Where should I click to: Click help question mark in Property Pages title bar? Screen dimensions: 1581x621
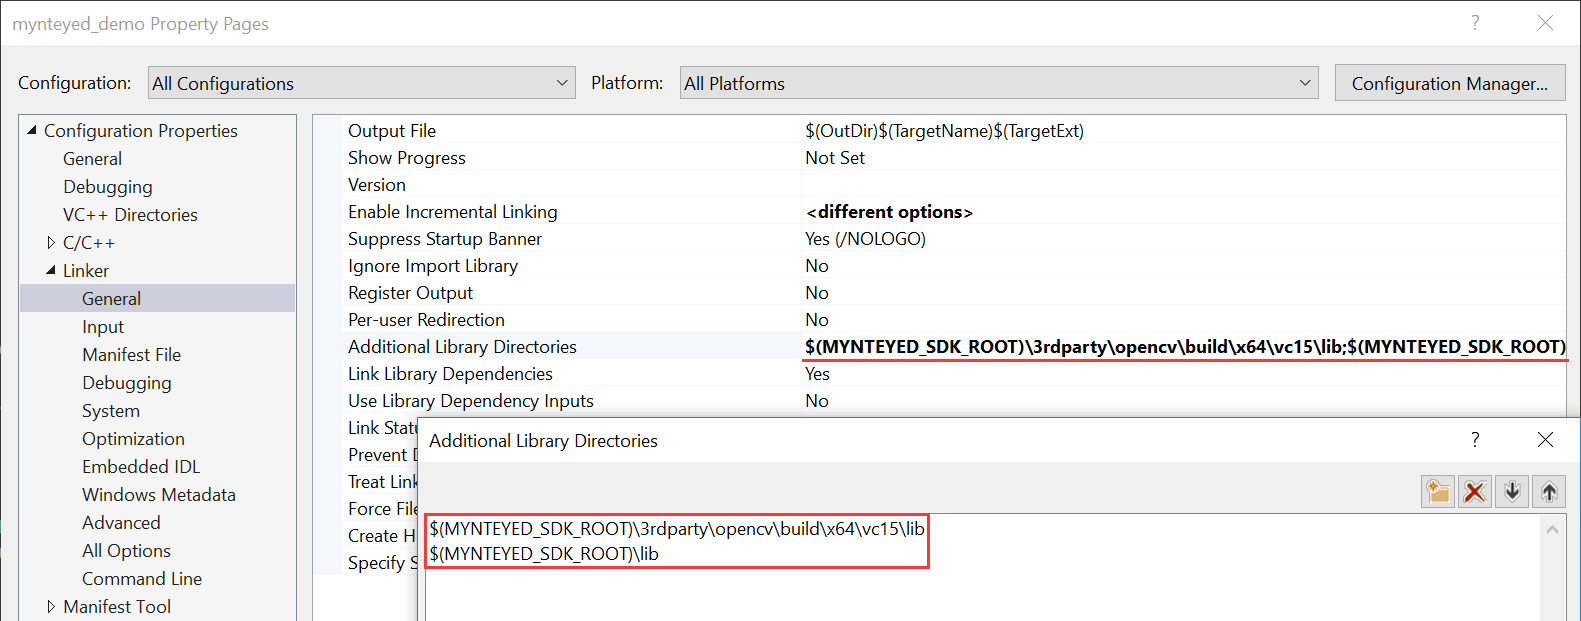pos(1475,23)
